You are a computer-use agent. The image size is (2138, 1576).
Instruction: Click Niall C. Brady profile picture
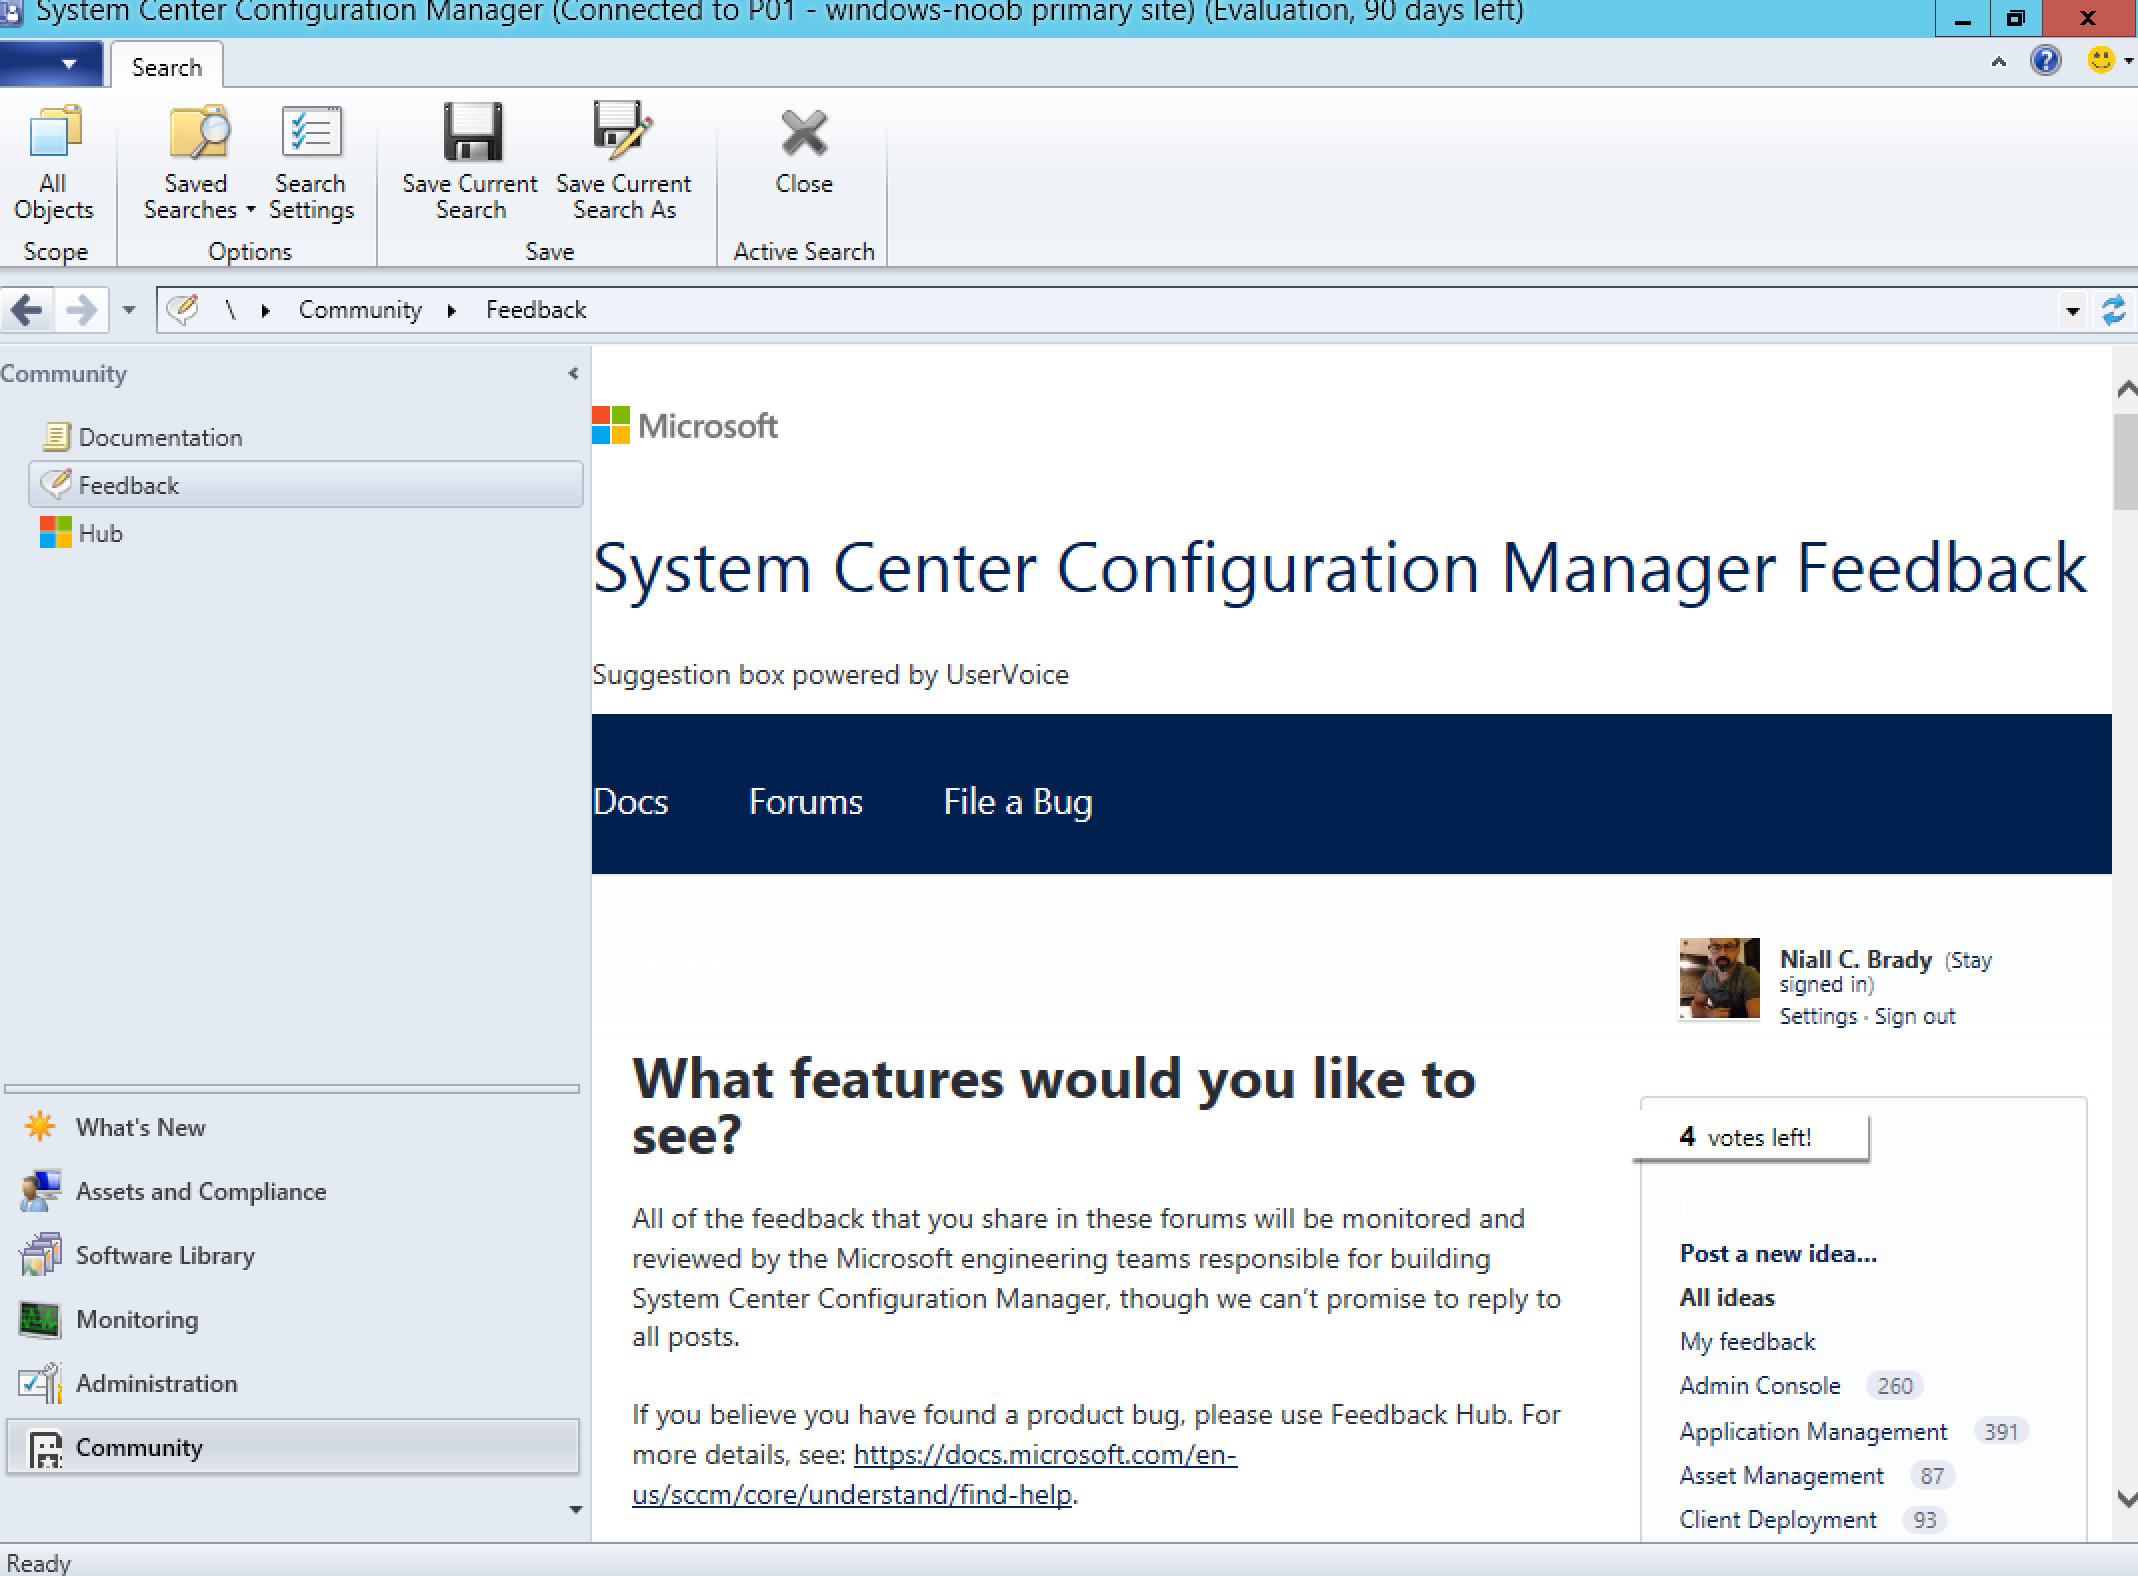coord(1720,978)
